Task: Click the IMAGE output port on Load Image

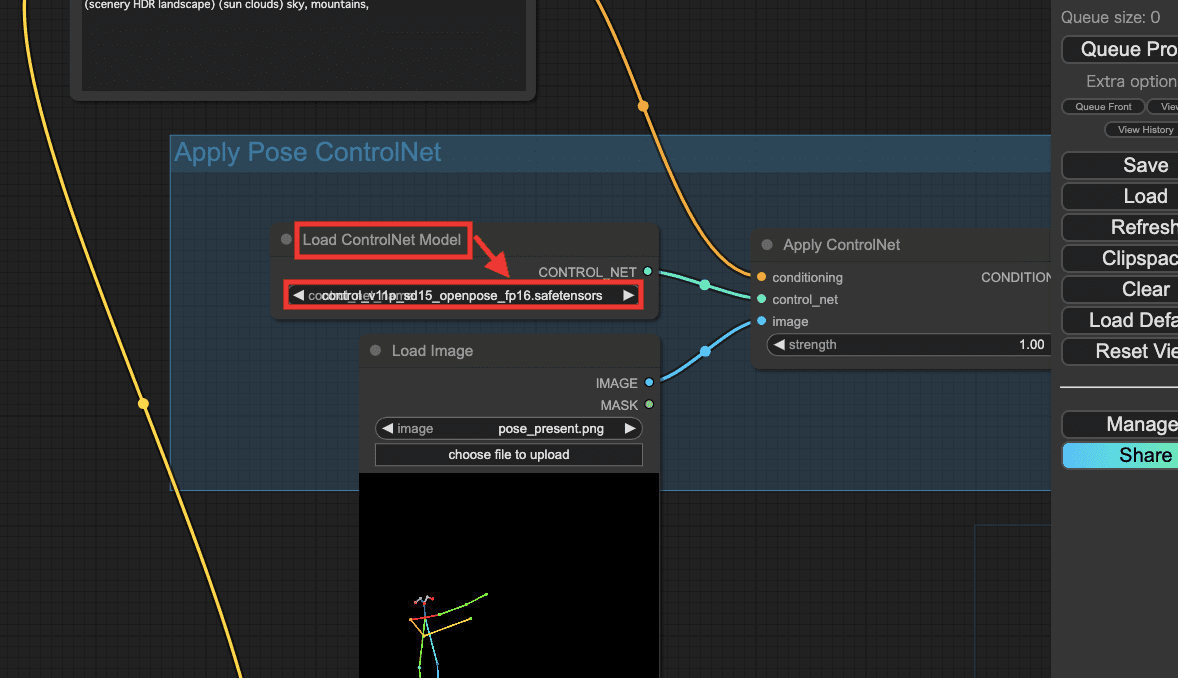Action: click(649, 383)
